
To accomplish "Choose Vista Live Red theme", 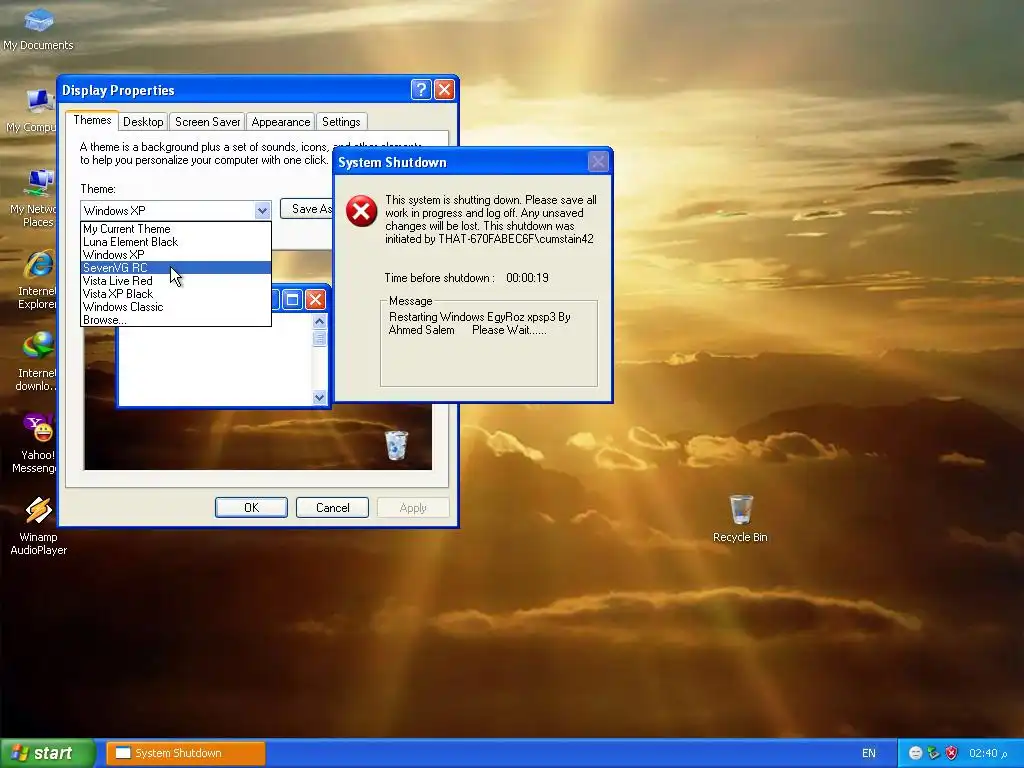I will click(176, 281).
